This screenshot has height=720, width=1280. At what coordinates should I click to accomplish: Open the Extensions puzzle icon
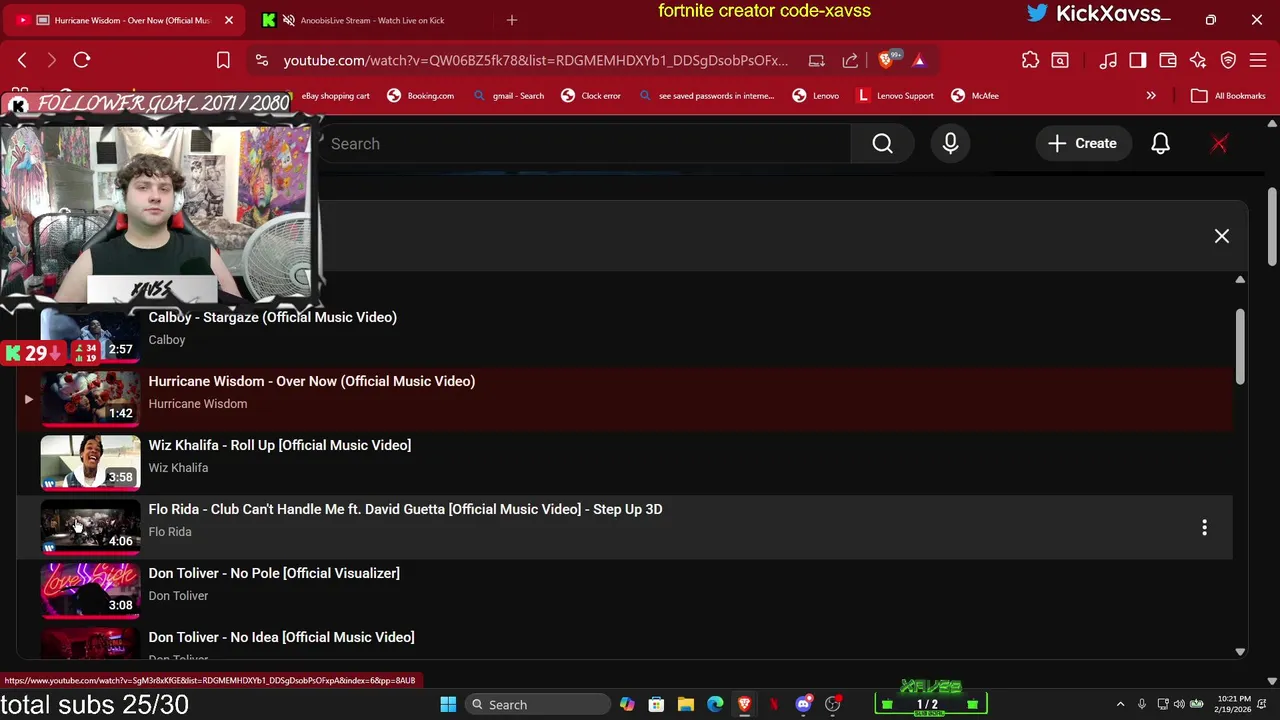(x=1030, y=60)
